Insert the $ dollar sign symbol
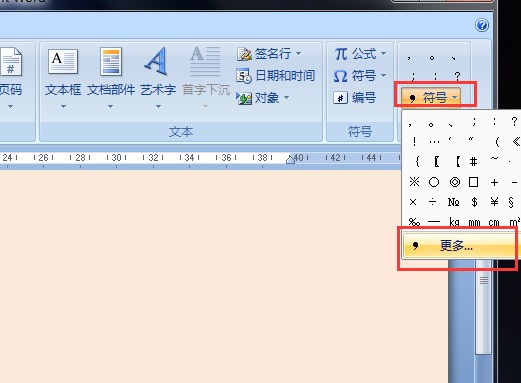 [x=474, y=202]
